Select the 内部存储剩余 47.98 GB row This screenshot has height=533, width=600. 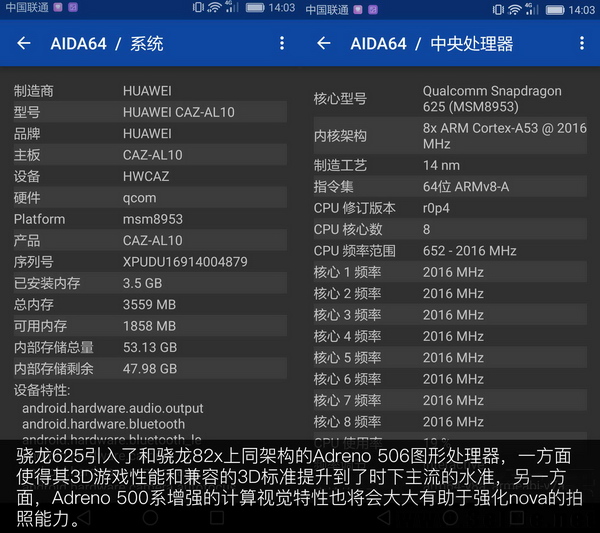pyautogui.click(x=150, y=369)
